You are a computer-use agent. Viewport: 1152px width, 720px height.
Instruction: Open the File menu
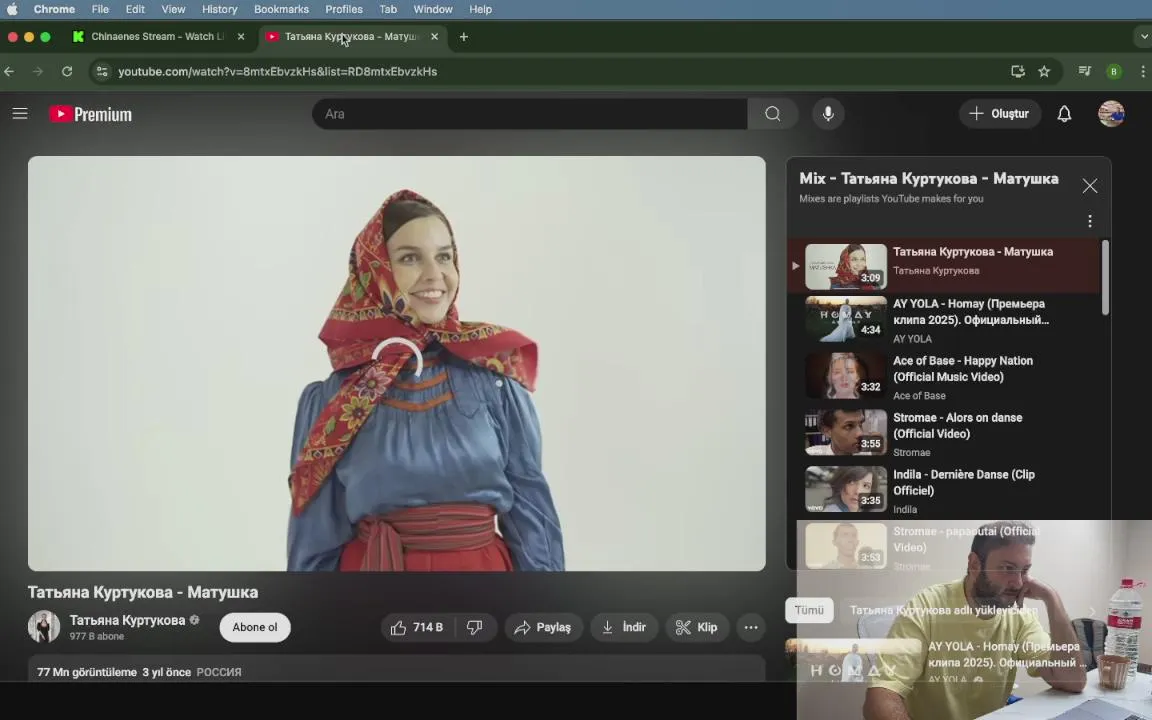100,9
